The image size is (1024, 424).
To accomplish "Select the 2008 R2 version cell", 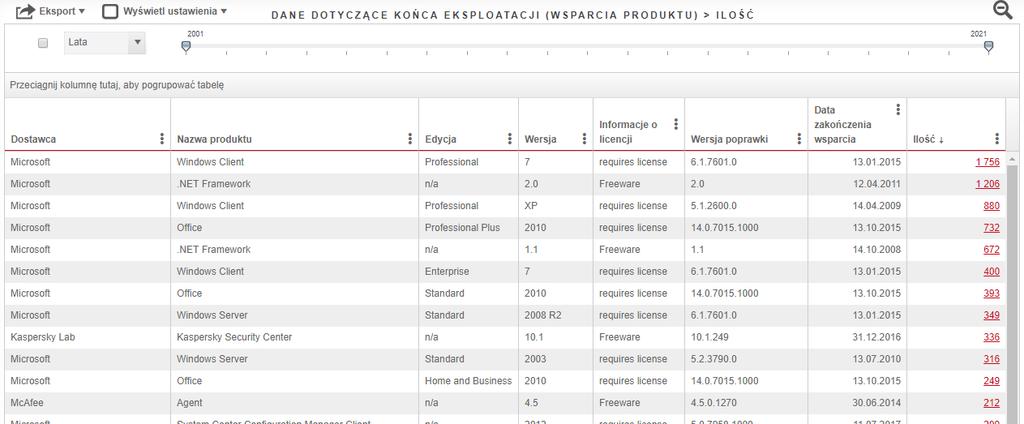I will coord(556,316).
